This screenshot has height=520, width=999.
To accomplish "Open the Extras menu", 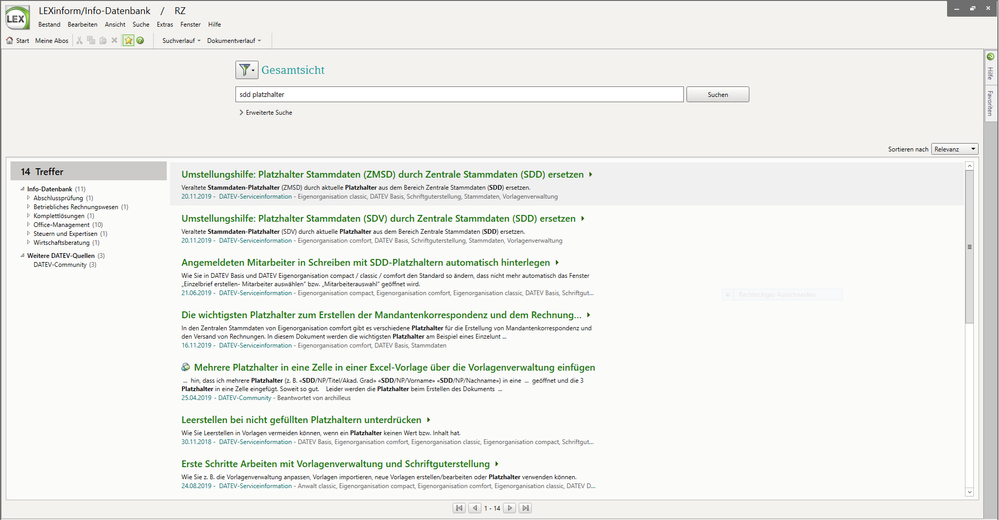I will pos(165,24).
